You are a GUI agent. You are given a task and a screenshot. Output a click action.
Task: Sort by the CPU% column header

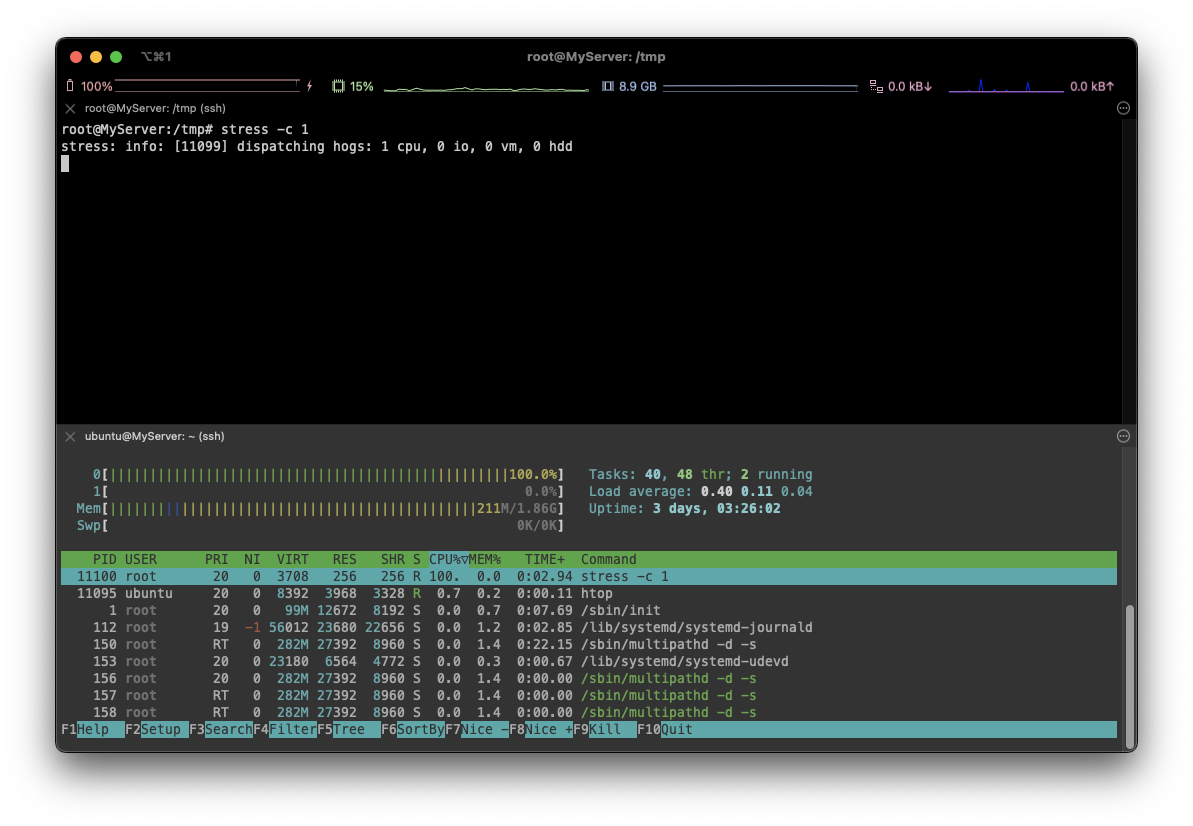tap(448, 559)
